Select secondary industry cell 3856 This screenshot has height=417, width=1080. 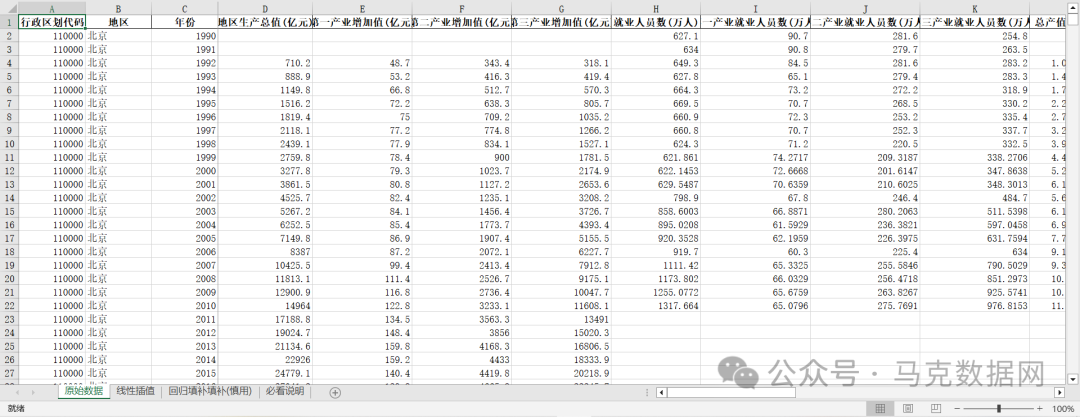coord(462,333)
